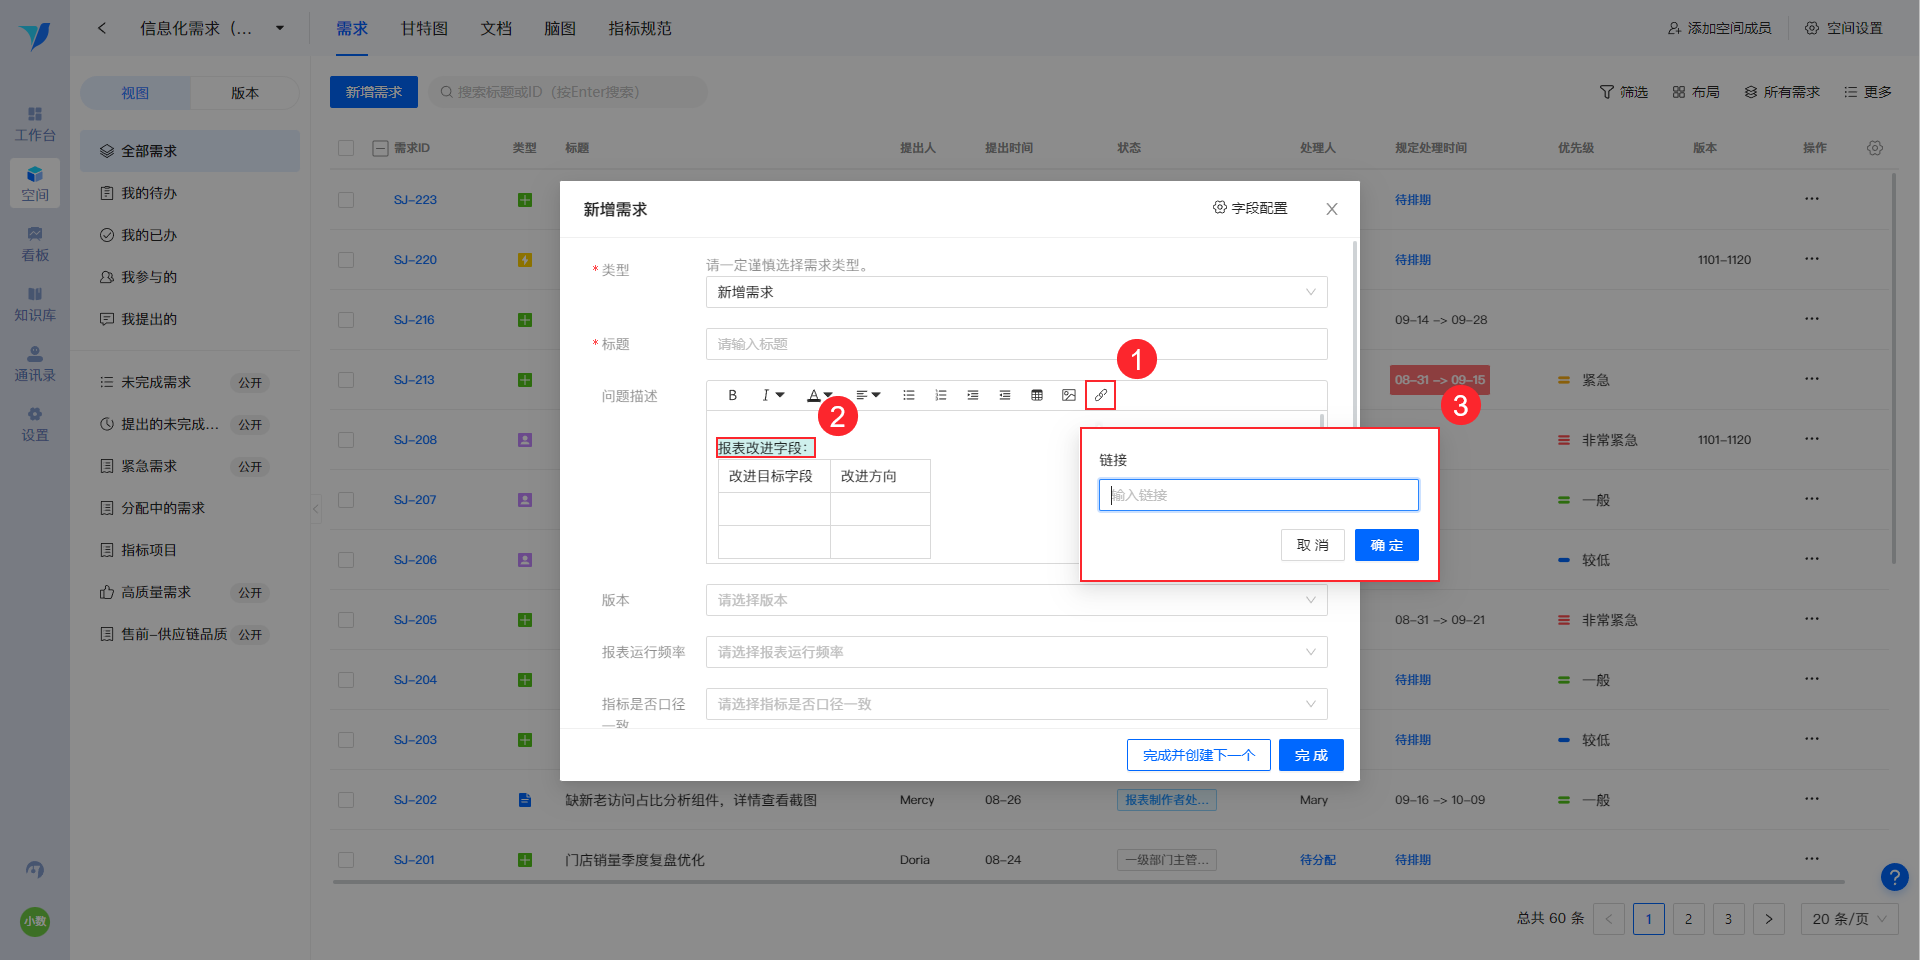Select all requirements with header checkbox
This screenshot has height=960, width=1920.
(x=346, y=148)
